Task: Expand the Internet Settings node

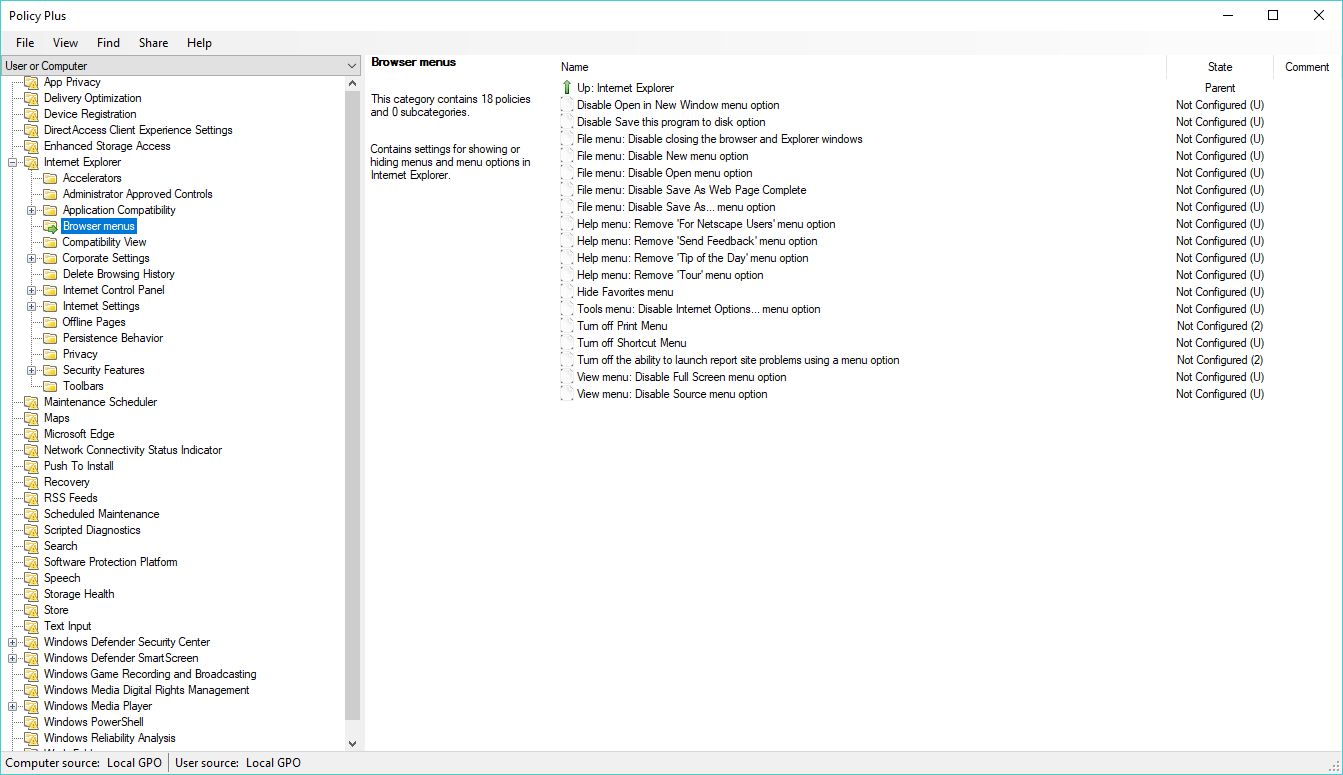Action: [32, 306]
